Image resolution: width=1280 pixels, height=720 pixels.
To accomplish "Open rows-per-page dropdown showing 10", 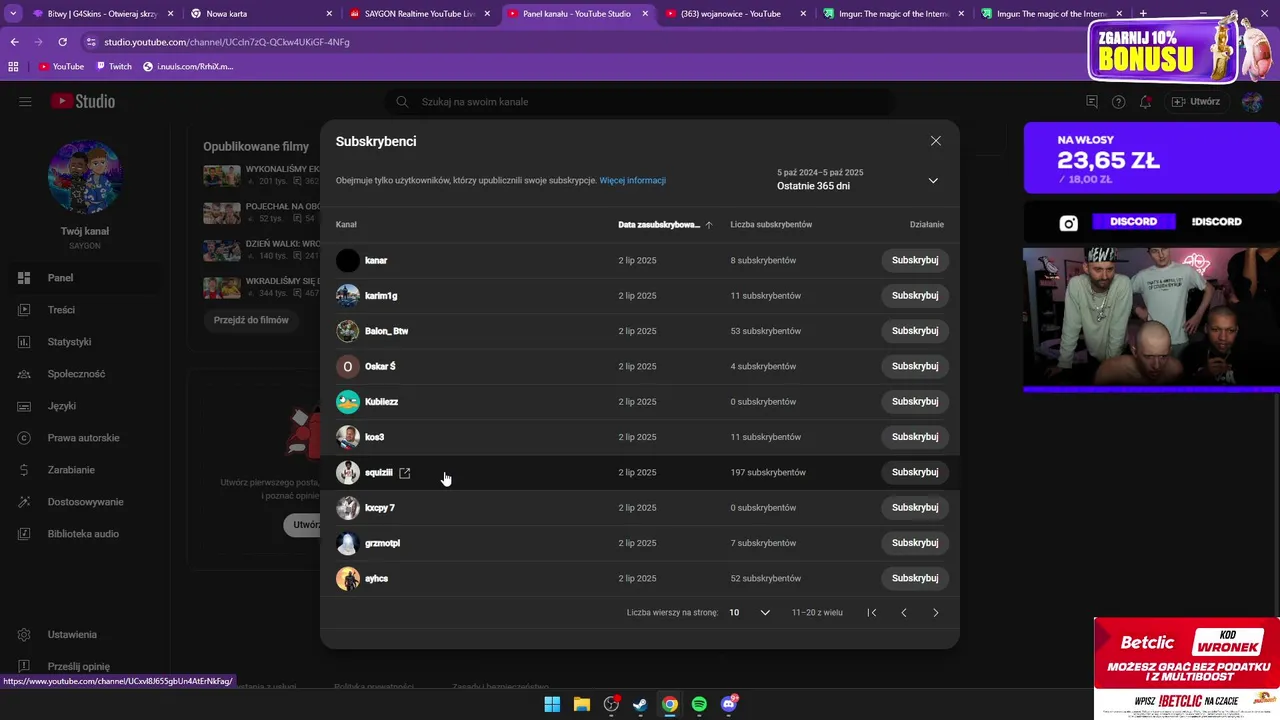I will [x=749, y=612].
